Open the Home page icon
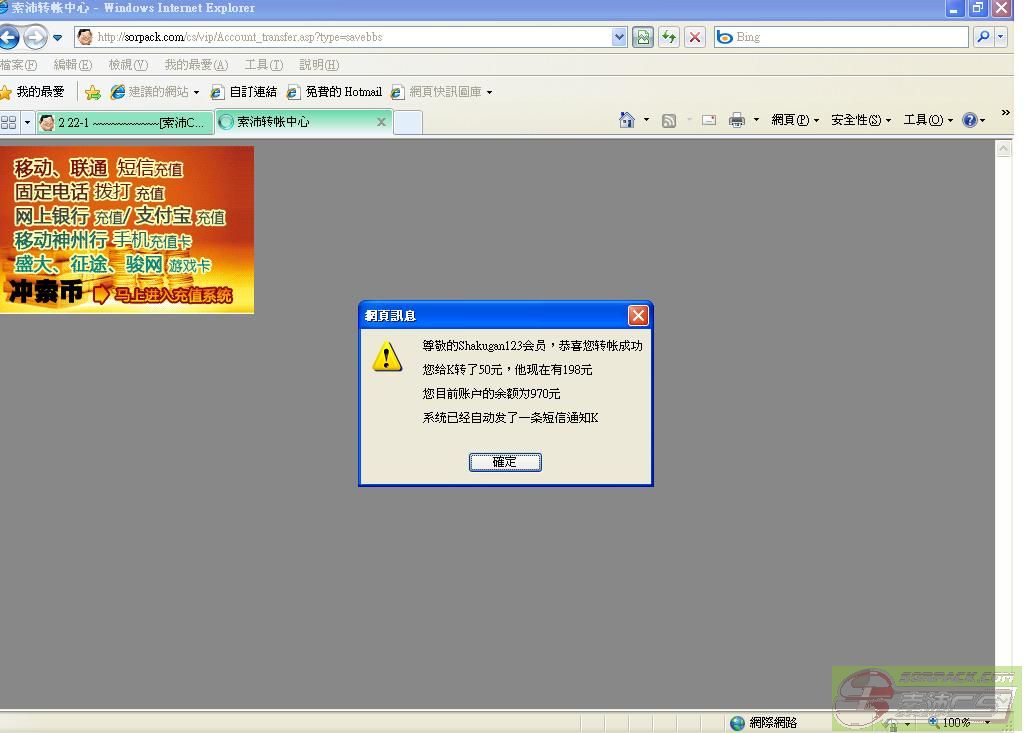1024x733 pixels. 627,120
